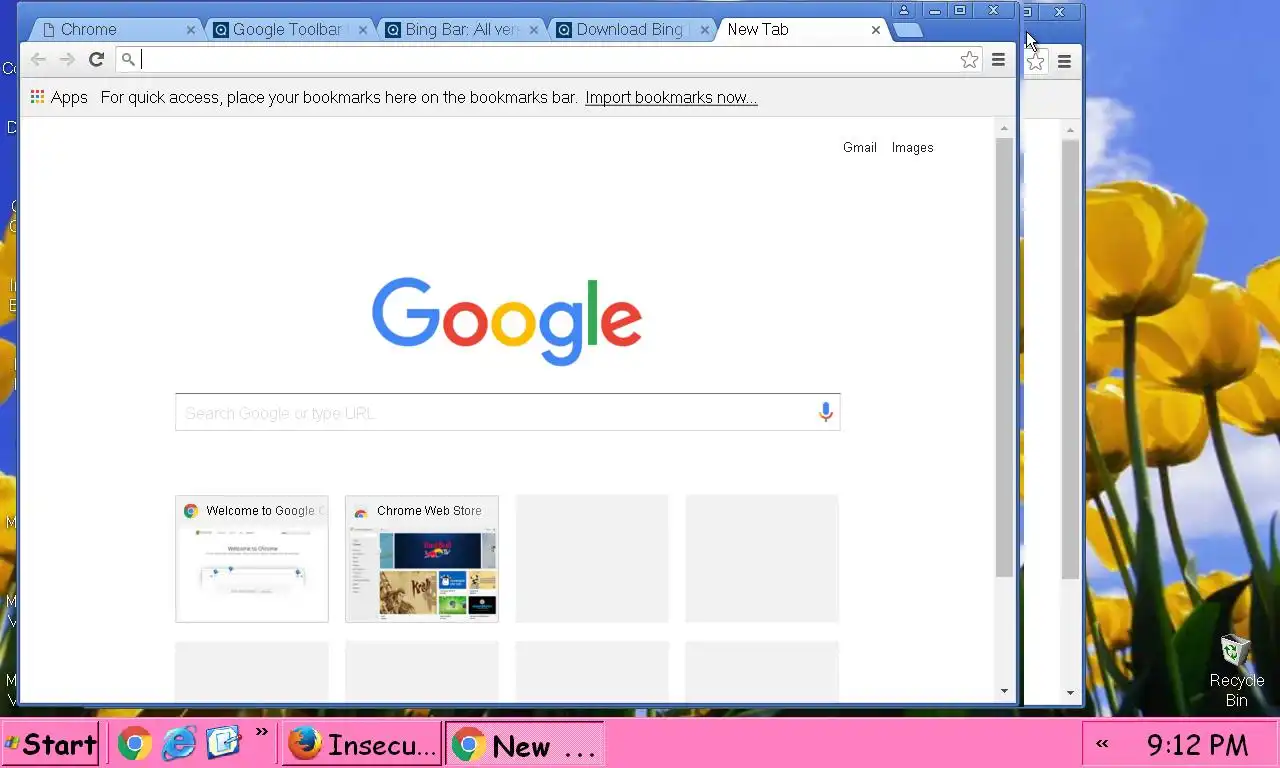Open the menu icon in the back window
The image size is (1280, 768).
(x=1064, y=62)
